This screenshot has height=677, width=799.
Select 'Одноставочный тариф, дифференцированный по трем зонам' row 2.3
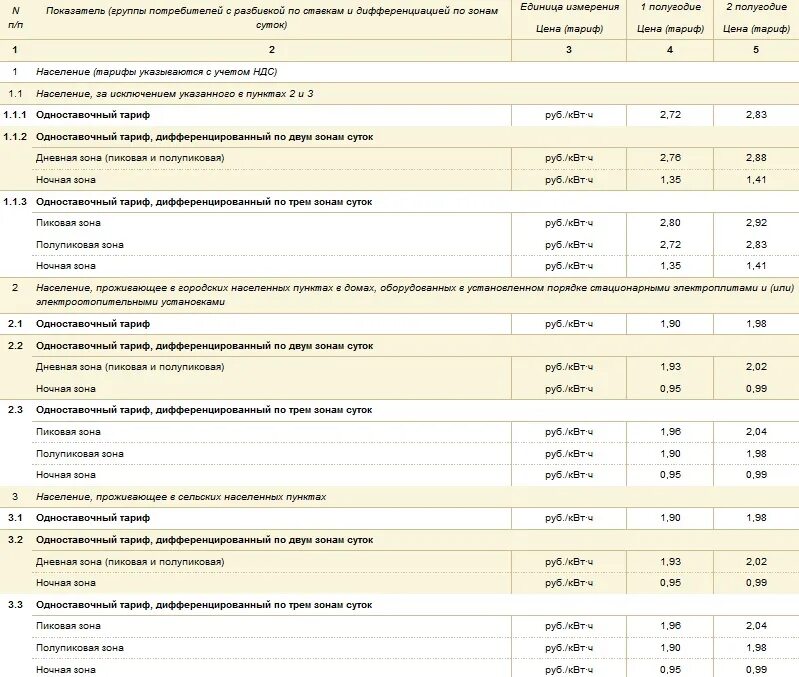[204, 410]
